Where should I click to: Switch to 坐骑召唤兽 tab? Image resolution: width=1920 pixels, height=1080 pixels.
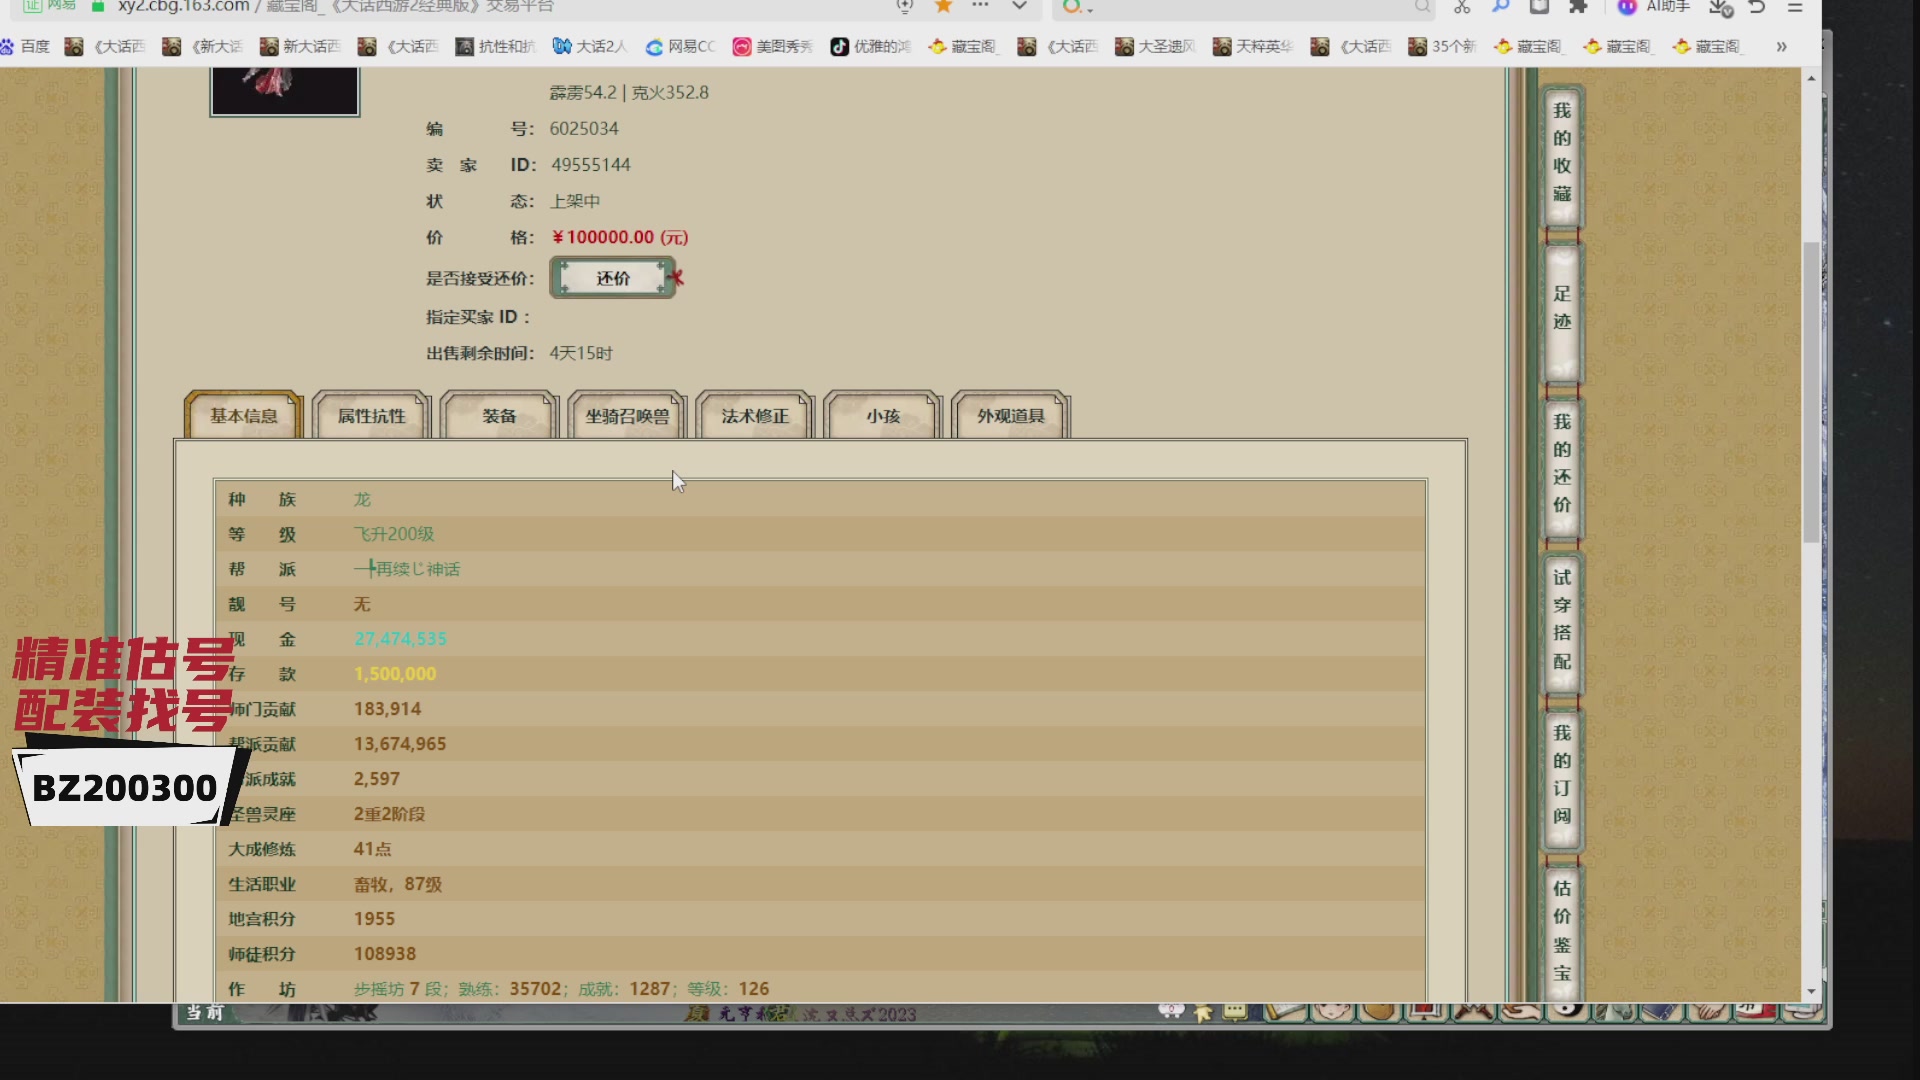[x=627, y=416]
